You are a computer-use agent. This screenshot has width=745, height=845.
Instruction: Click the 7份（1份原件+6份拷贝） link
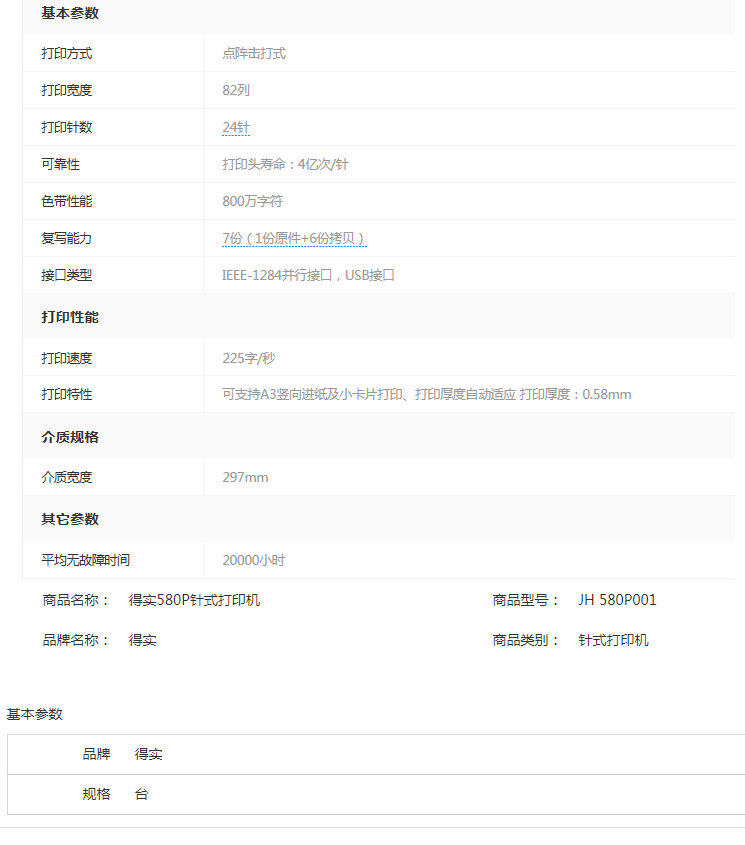294,238
